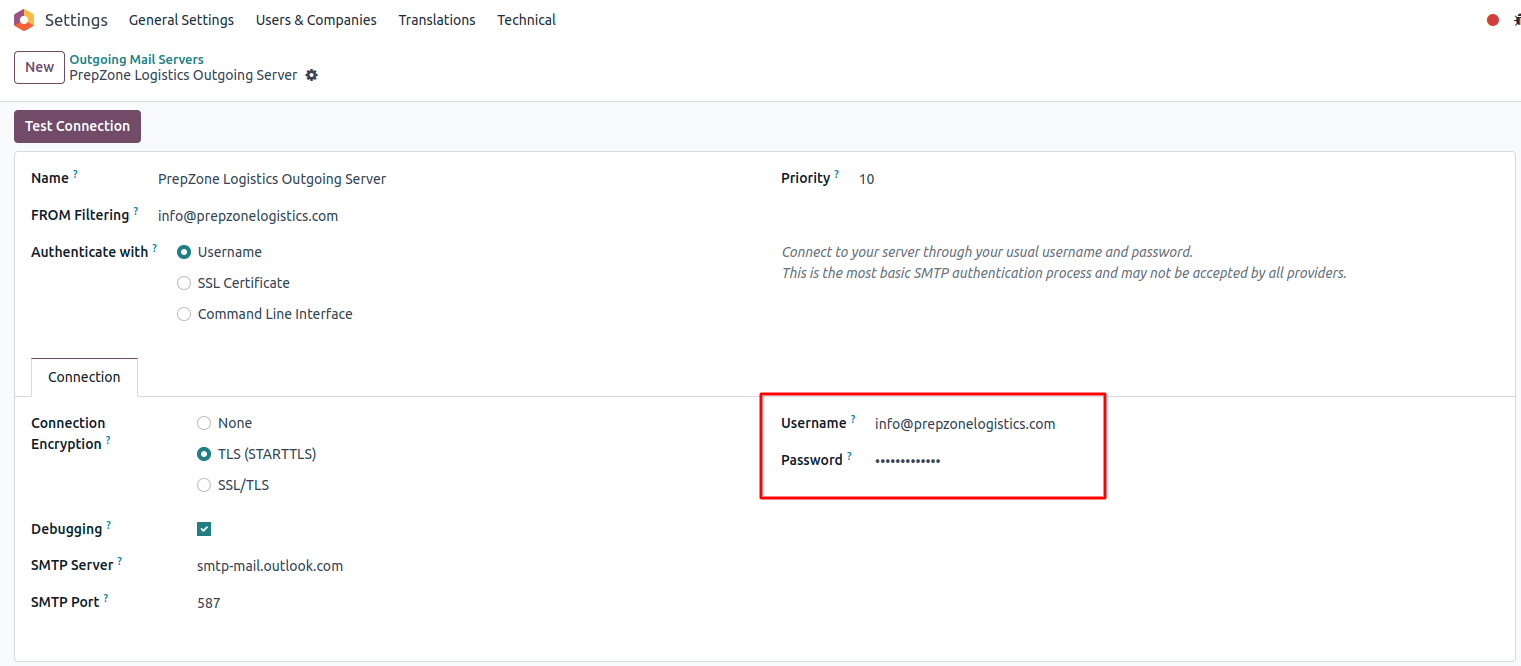Disable the Debugging checkbox
The width and height of the screenshot is (1521, 666).
point(204,529)
